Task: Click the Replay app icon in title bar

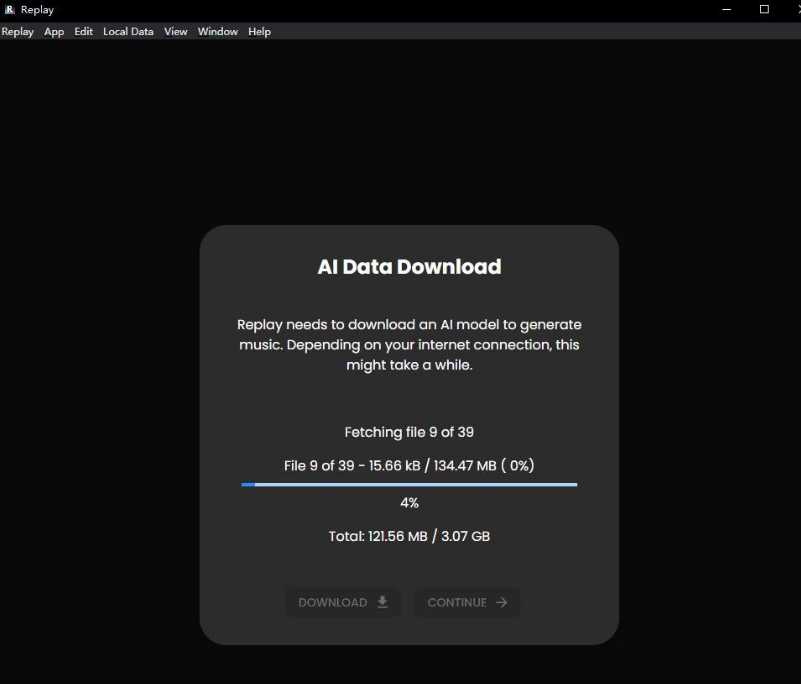Action: click(10, 9)
